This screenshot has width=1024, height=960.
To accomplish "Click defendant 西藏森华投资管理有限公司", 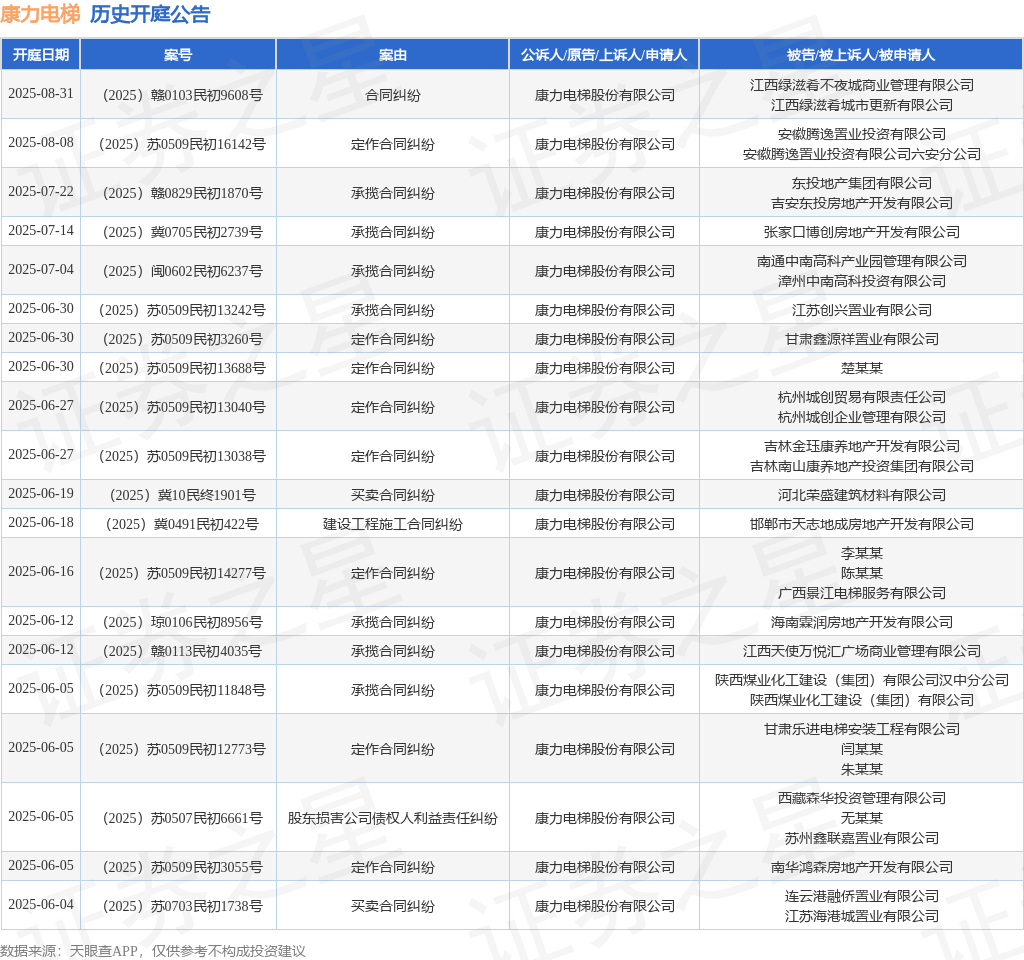I will pos(861,798).
